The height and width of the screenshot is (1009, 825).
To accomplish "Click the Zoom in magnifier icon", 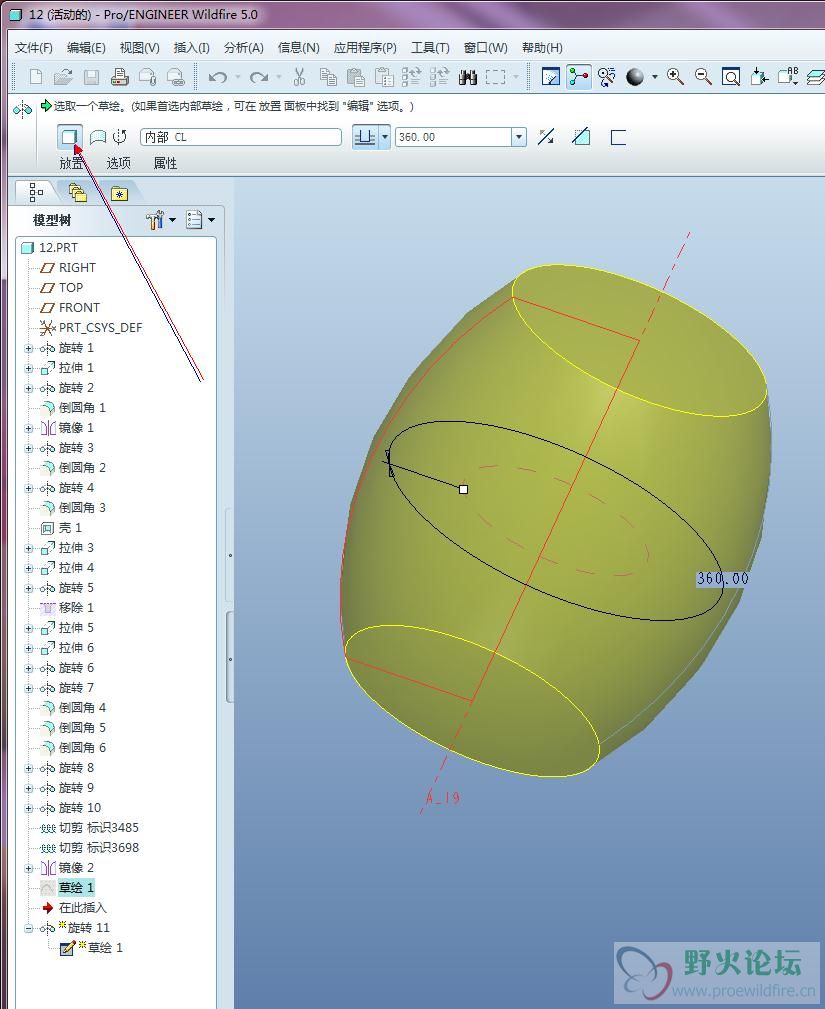I will click(x=675, y=77).
